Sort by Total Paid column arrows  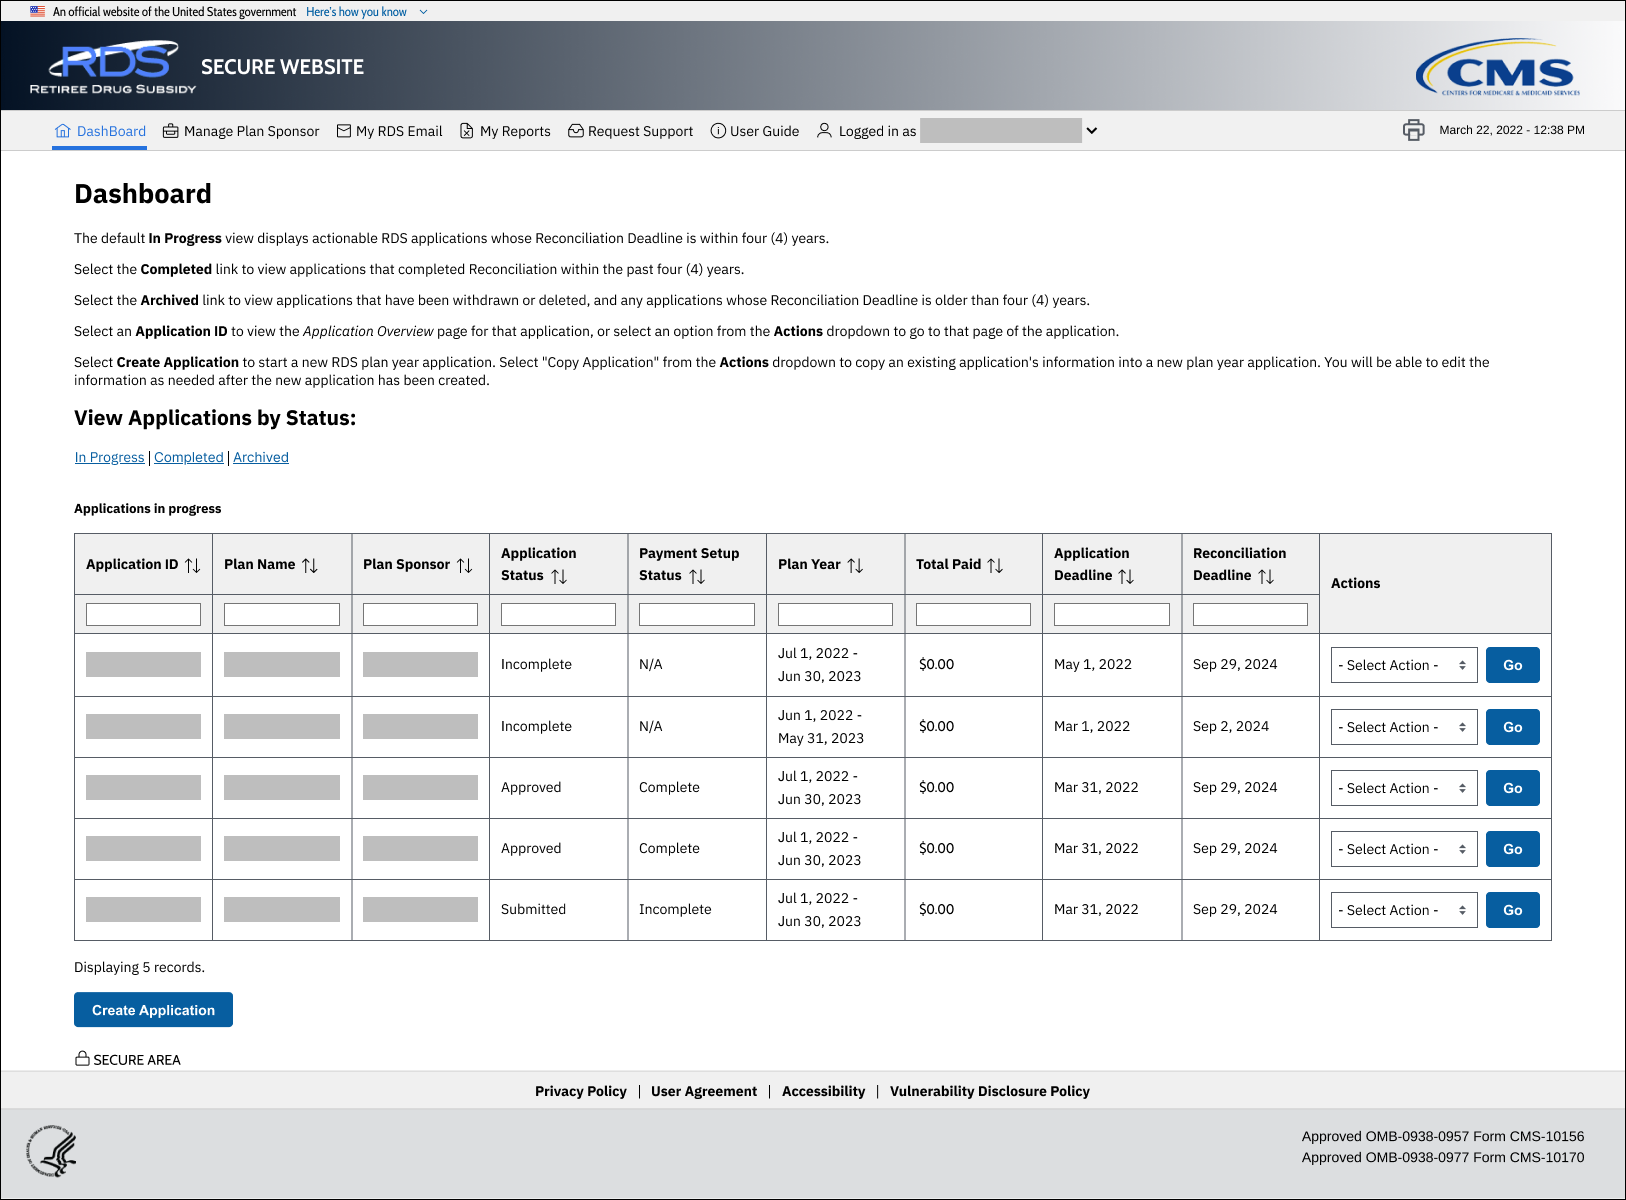[995, 565]
